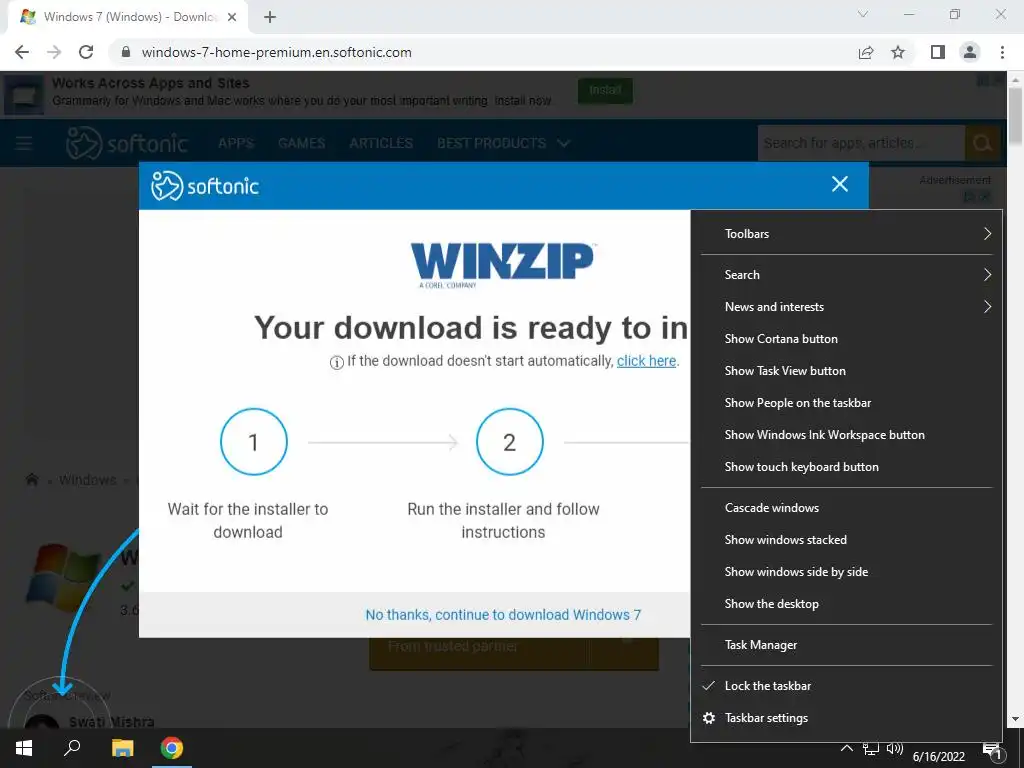Expand the Toolbars submenu

point(846,233)
